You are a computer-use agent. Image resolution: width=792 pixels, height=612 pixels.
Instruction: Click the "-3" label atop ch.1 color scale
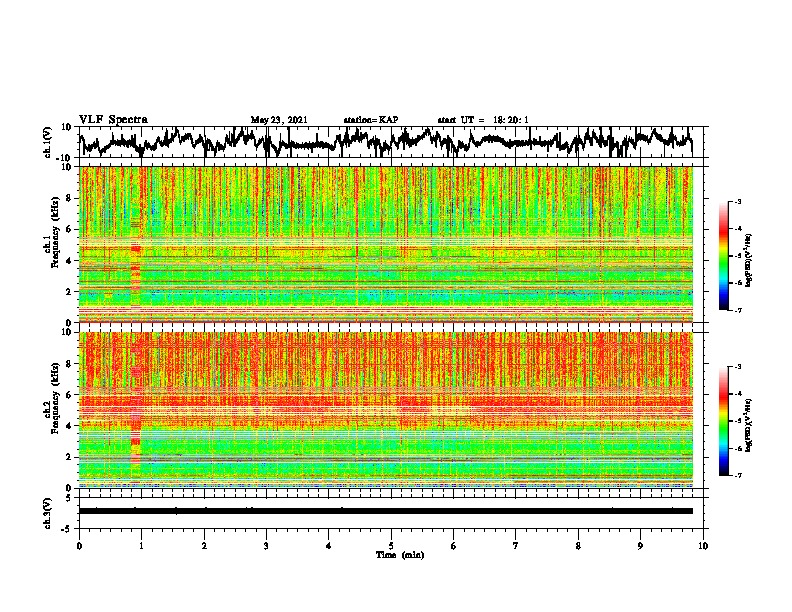click(x=737, y=202)
